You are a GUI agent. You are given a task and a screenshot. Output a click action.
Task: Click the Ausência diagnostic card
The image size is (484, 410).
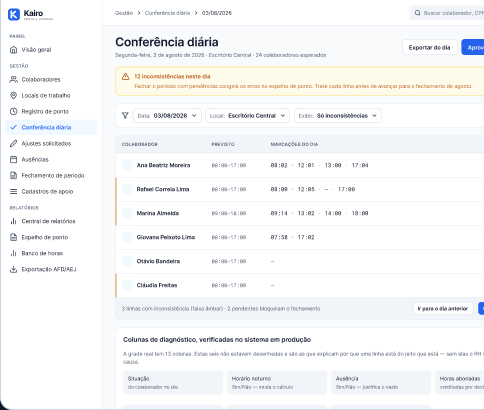coord(381,382)
